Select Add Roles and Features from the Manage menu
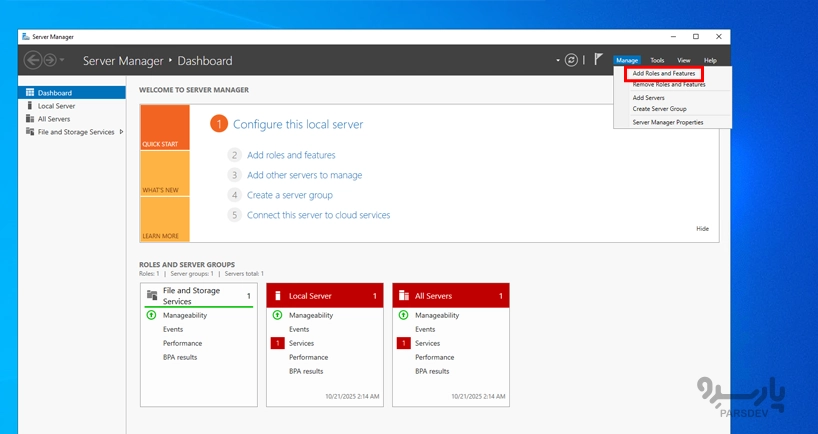This screenshot has height=434, width=818. (663, 73)
